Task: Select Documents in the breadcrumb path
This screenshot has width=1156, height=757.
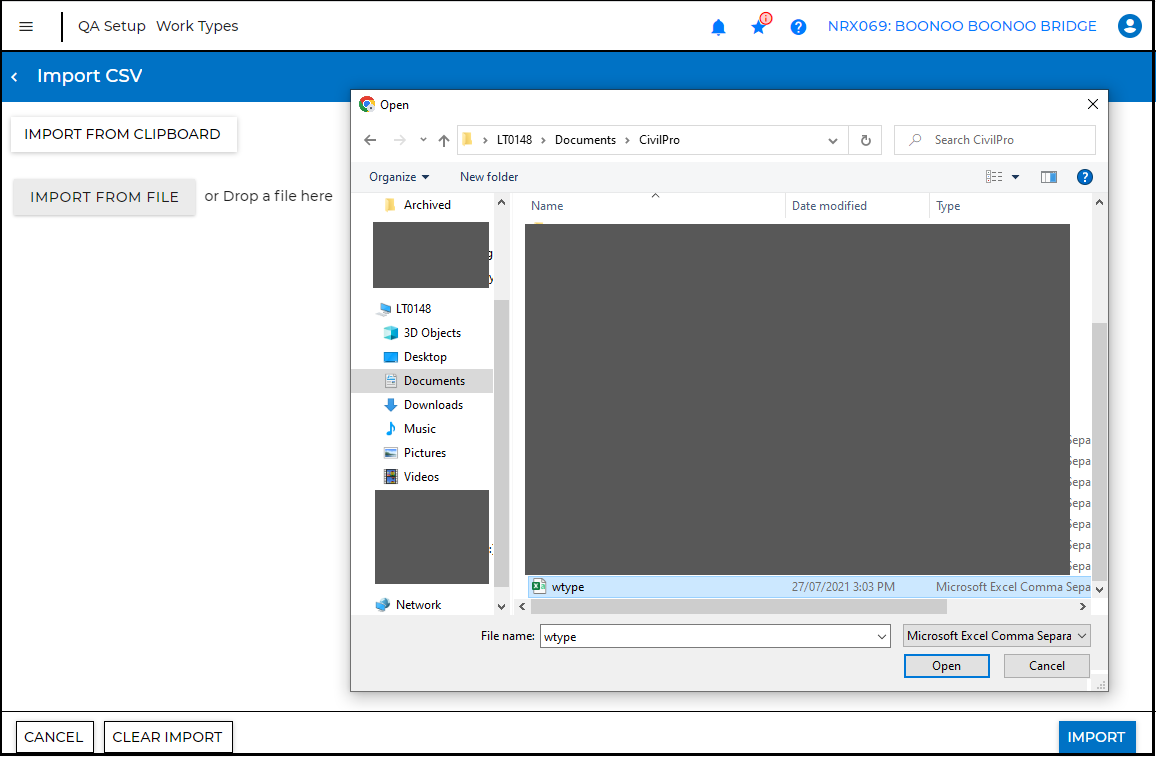Action: tap(585, 140)
